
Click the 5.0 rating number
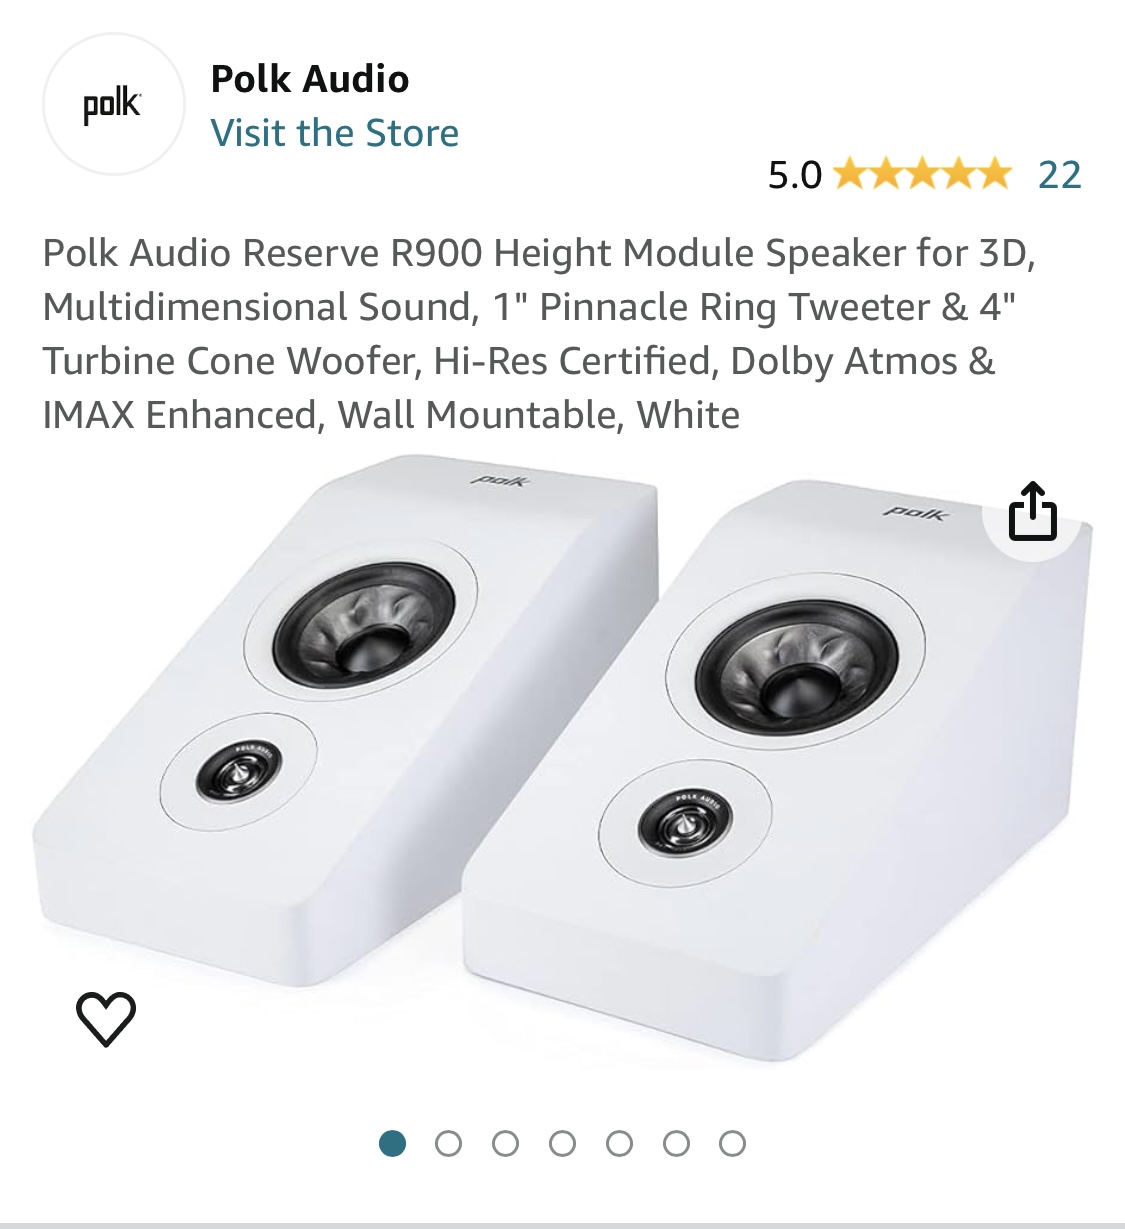(794, 175)
